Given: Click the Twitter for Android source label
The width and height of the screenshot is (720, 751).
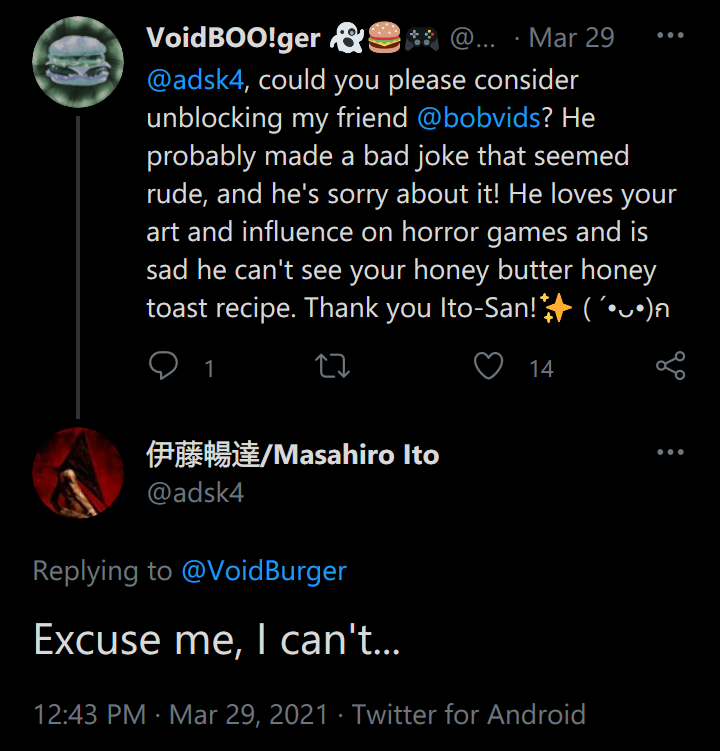Looking at the screenshot, I should [469, 715].
